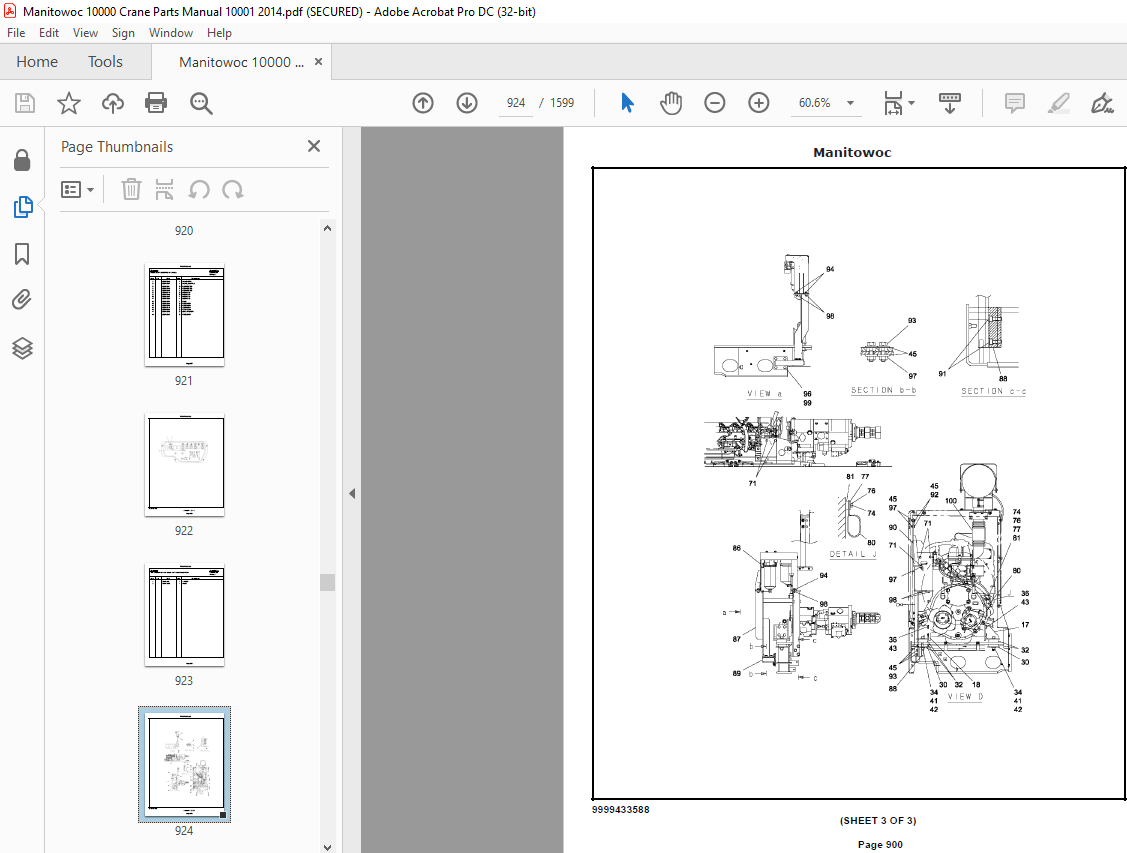Open the Attachments paperclip panel
This screenshot has height=853, width=1127.
[22, 300]
